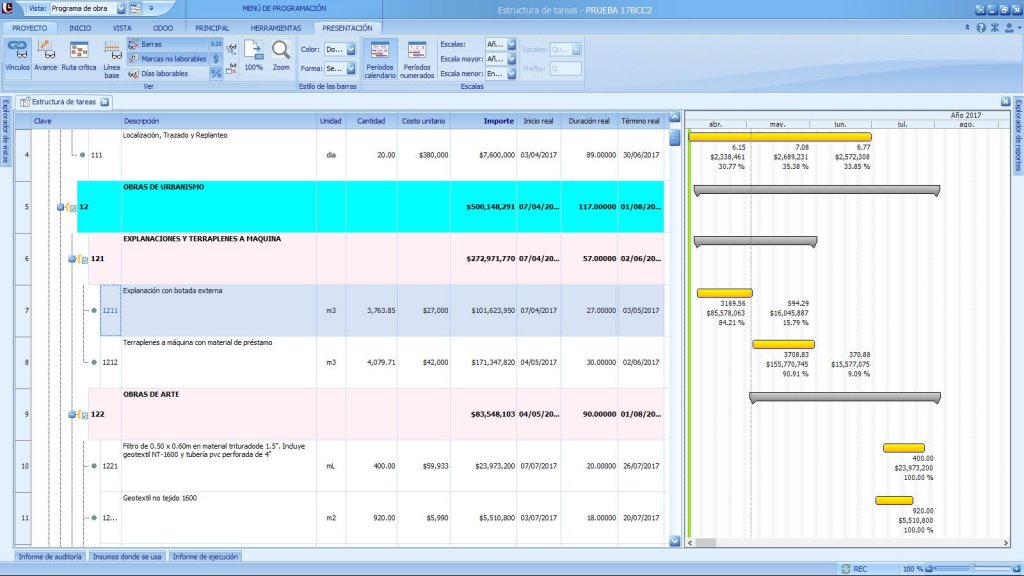Image resolution: width=1024 pixels, height=576 pixels.
Task: Toggle the Barras display option
Action: (151, 45)
